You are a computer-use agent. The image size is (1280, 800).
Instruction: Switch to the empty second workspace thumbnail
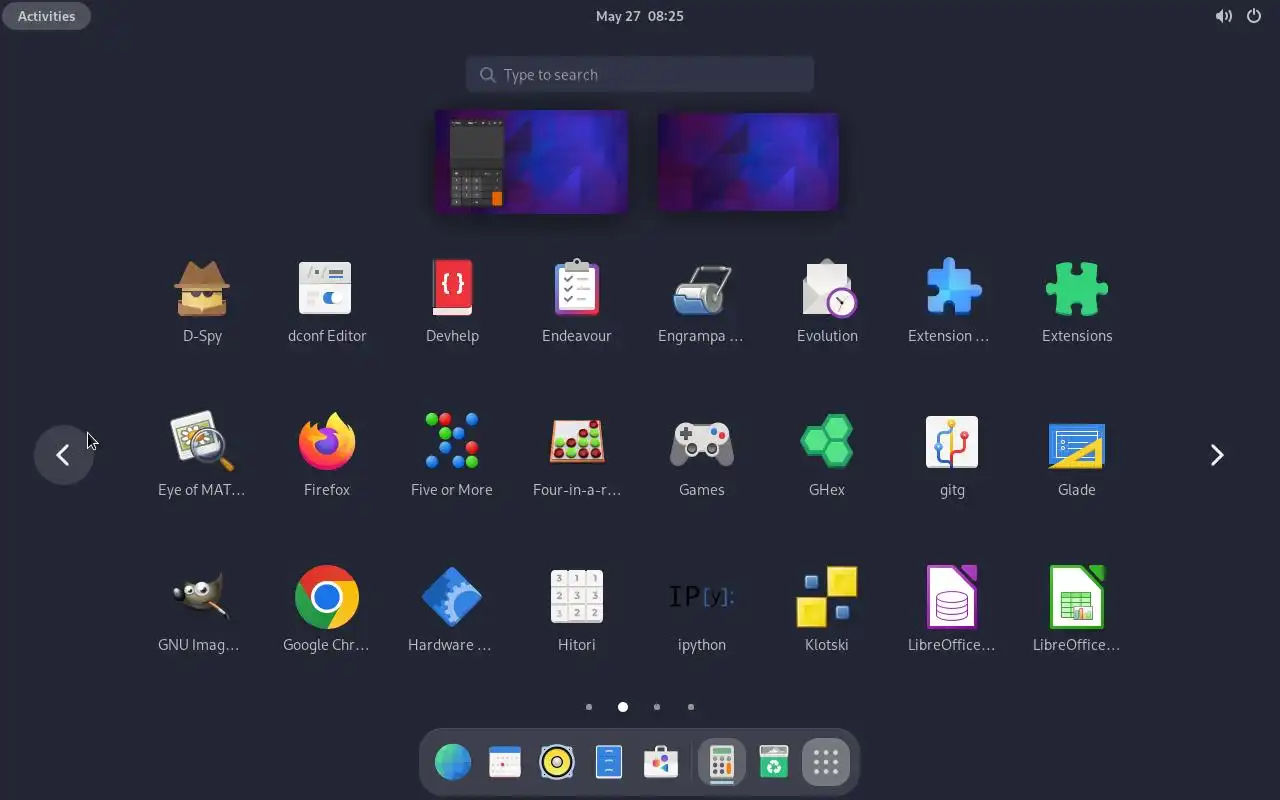pyautogui.click(x=748, y=161)
